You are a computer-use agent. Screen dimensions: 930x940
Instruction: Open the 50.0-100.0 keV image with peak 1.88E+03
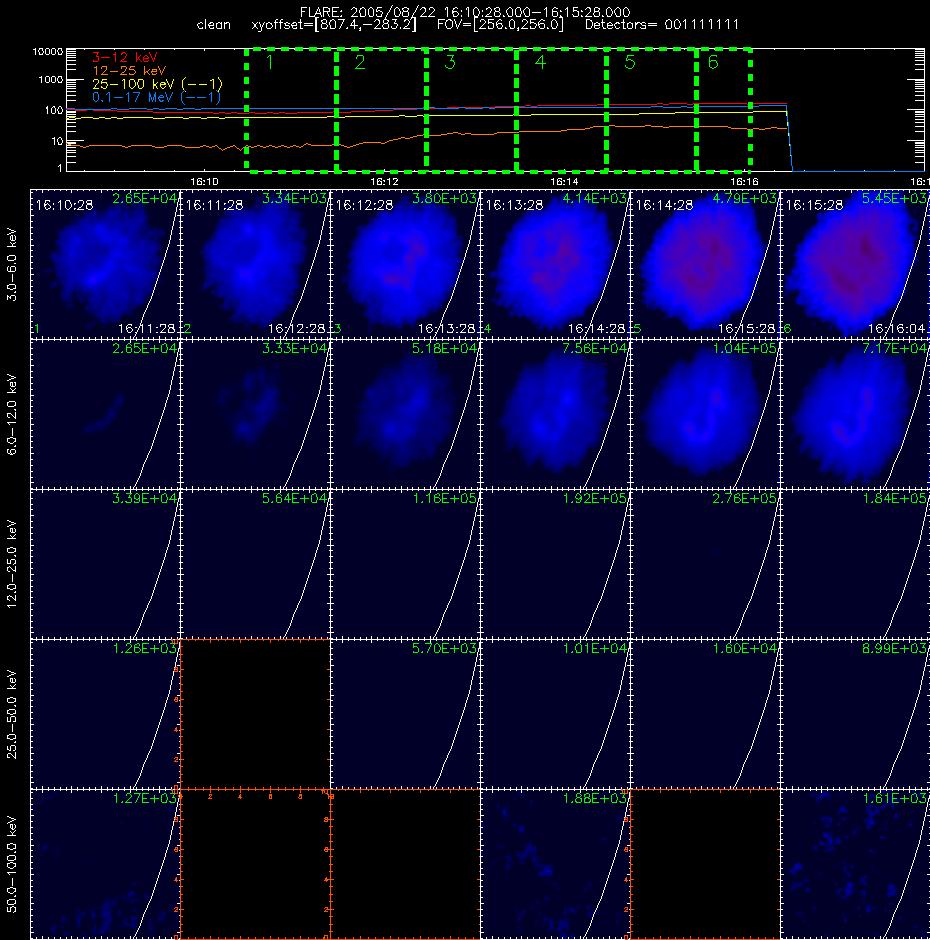(x=555, y=864)
